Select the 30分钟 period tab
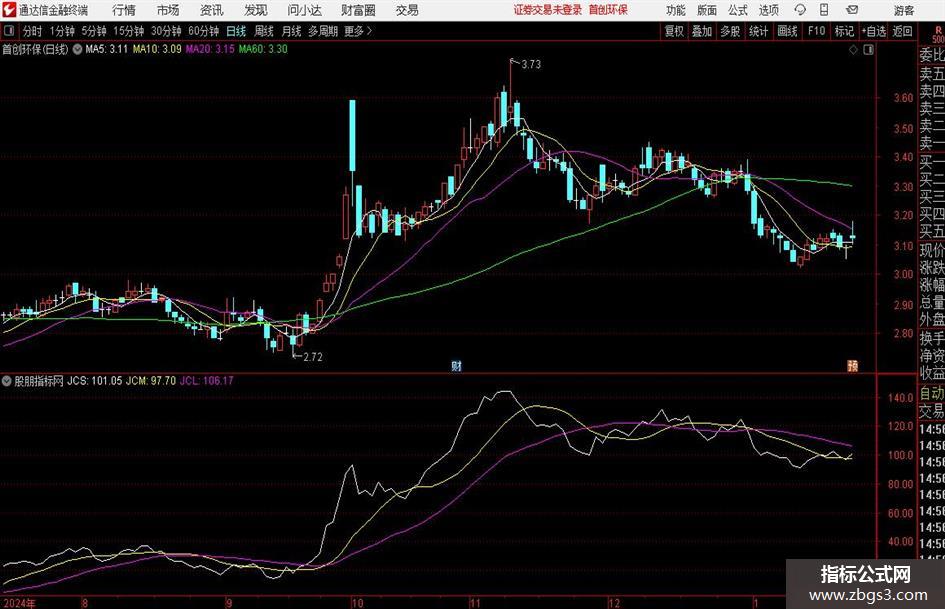The width and height of the screenshot is (945, 609). pos(166,31)
